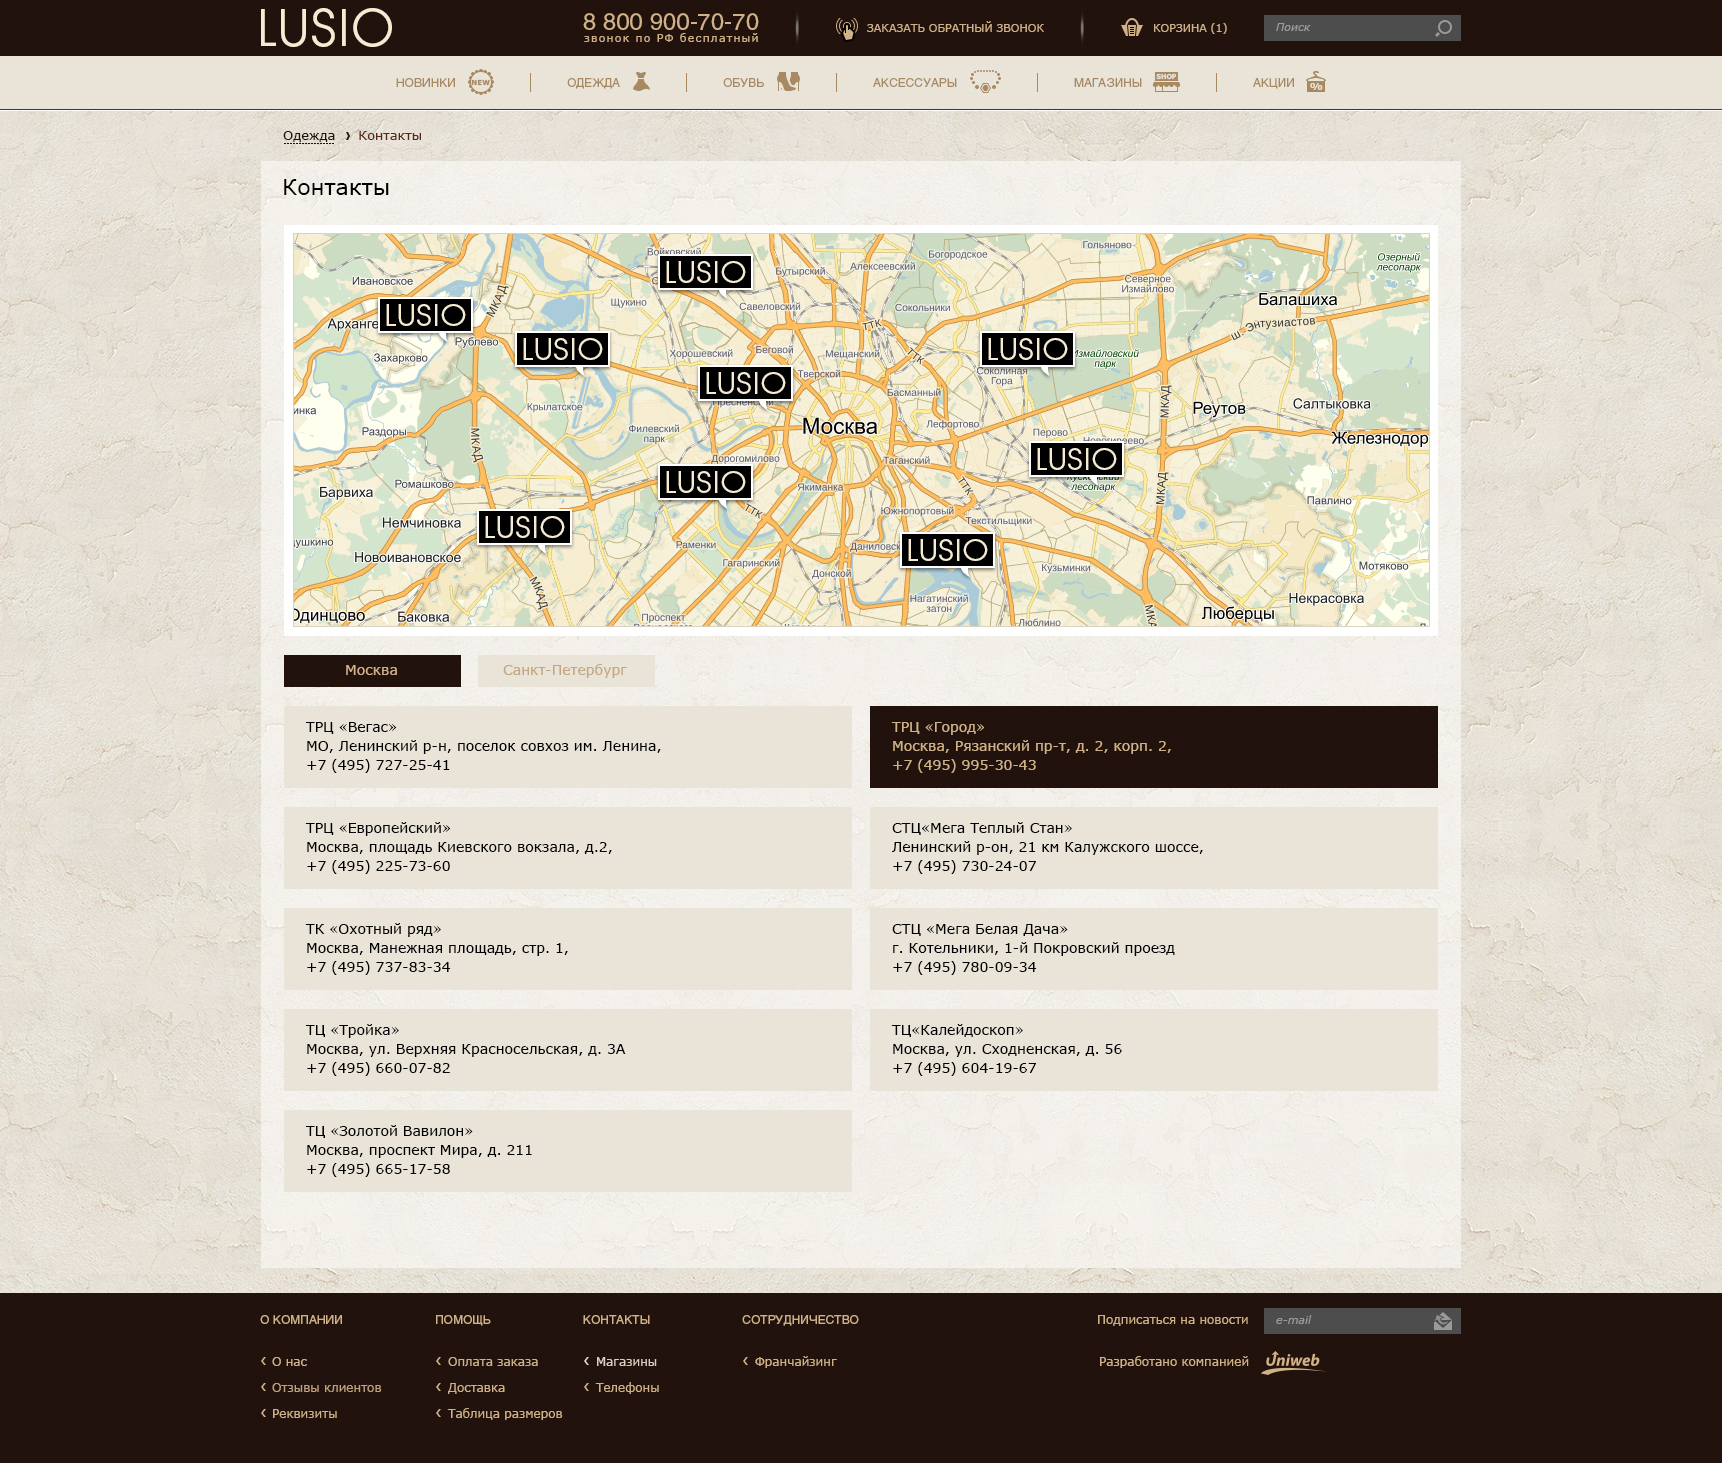Click the callback phone icon

click(x=846, y=28)
